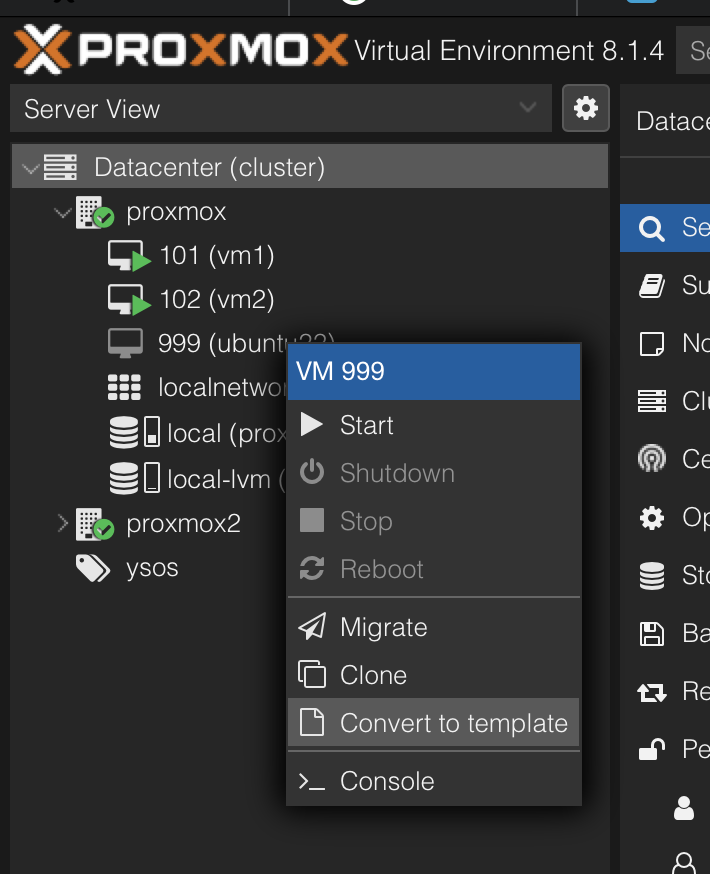Open Console from the context menu
Viewport: 710px width, 874px height.
point(434,781)
